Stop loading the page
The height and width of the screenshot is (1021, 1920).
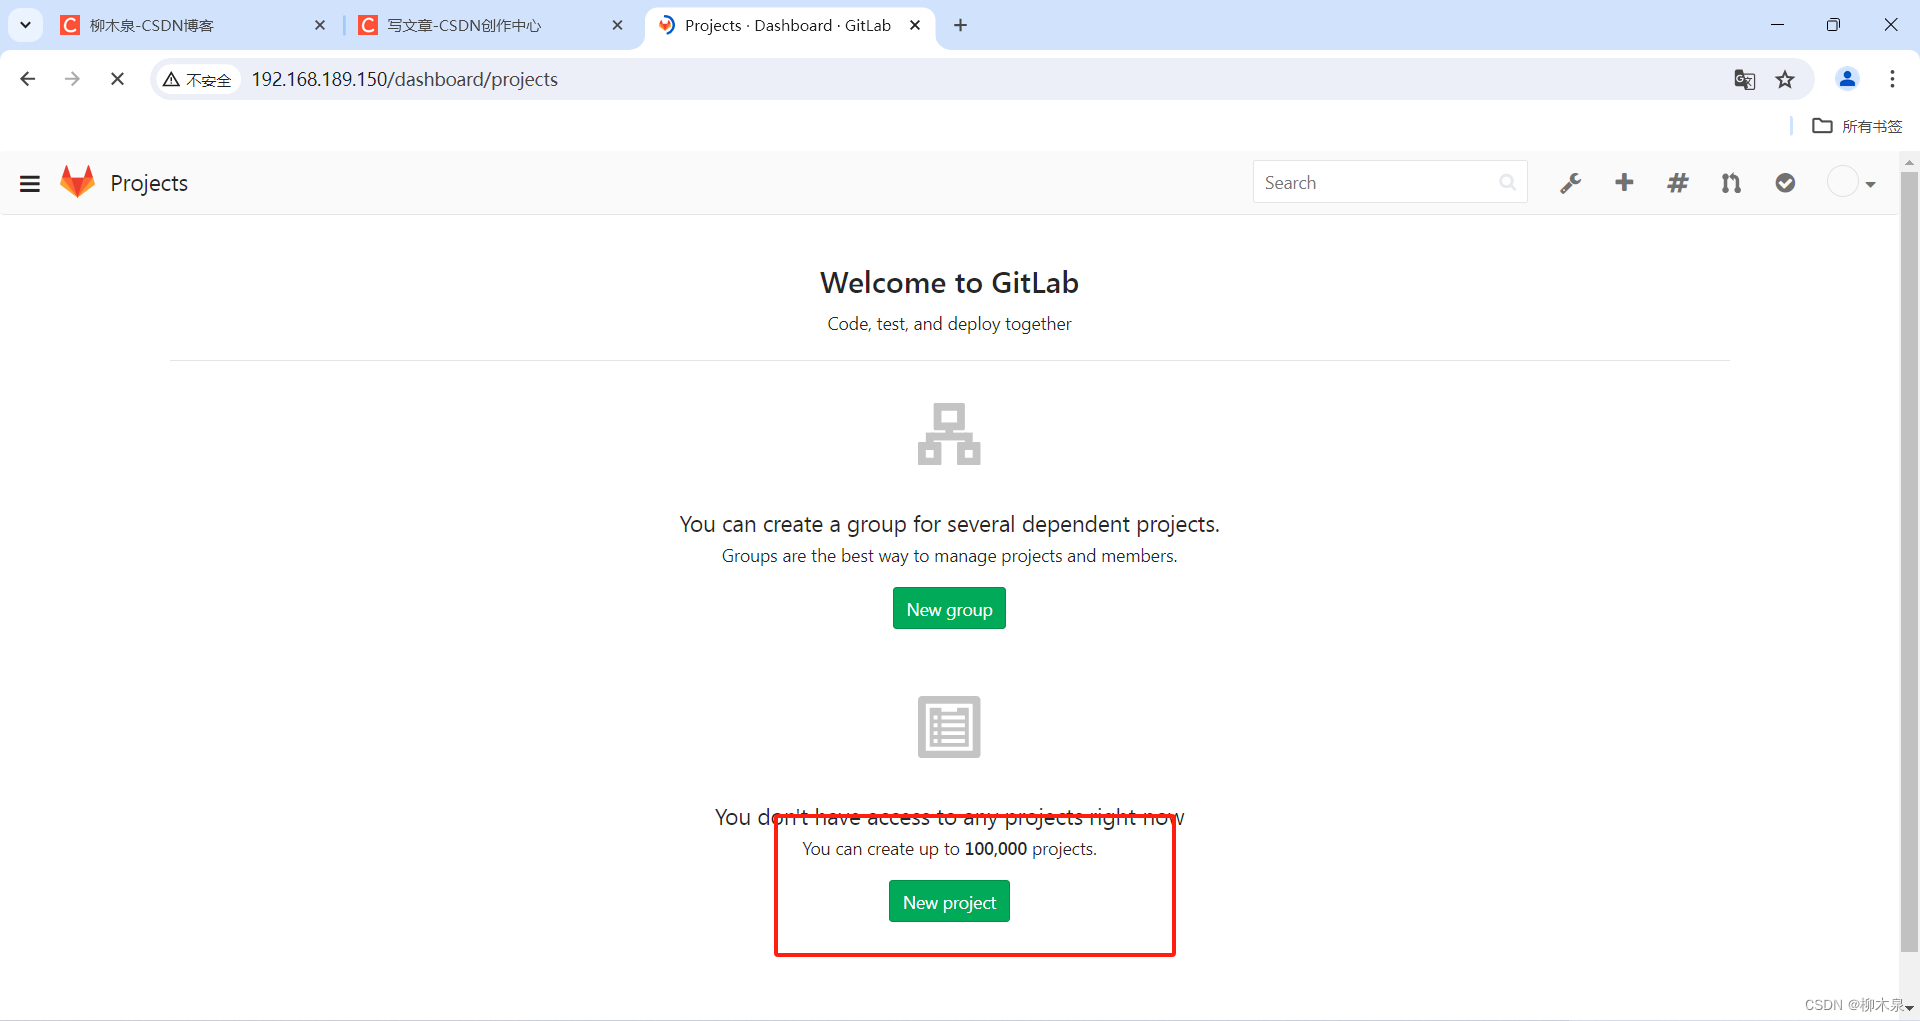tap(117, 79)
